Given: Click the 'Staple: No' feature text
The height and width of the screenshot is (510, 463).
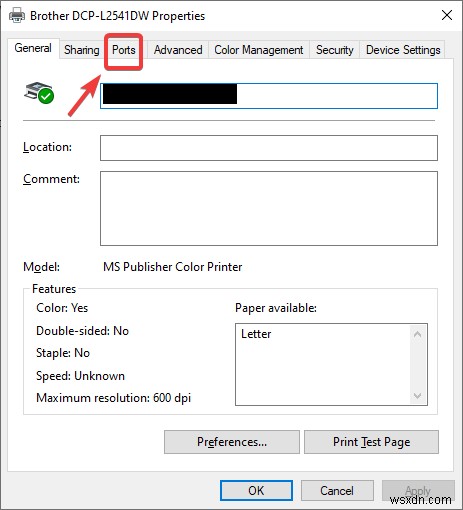Looking at the screenshot, I should [63, 353].
